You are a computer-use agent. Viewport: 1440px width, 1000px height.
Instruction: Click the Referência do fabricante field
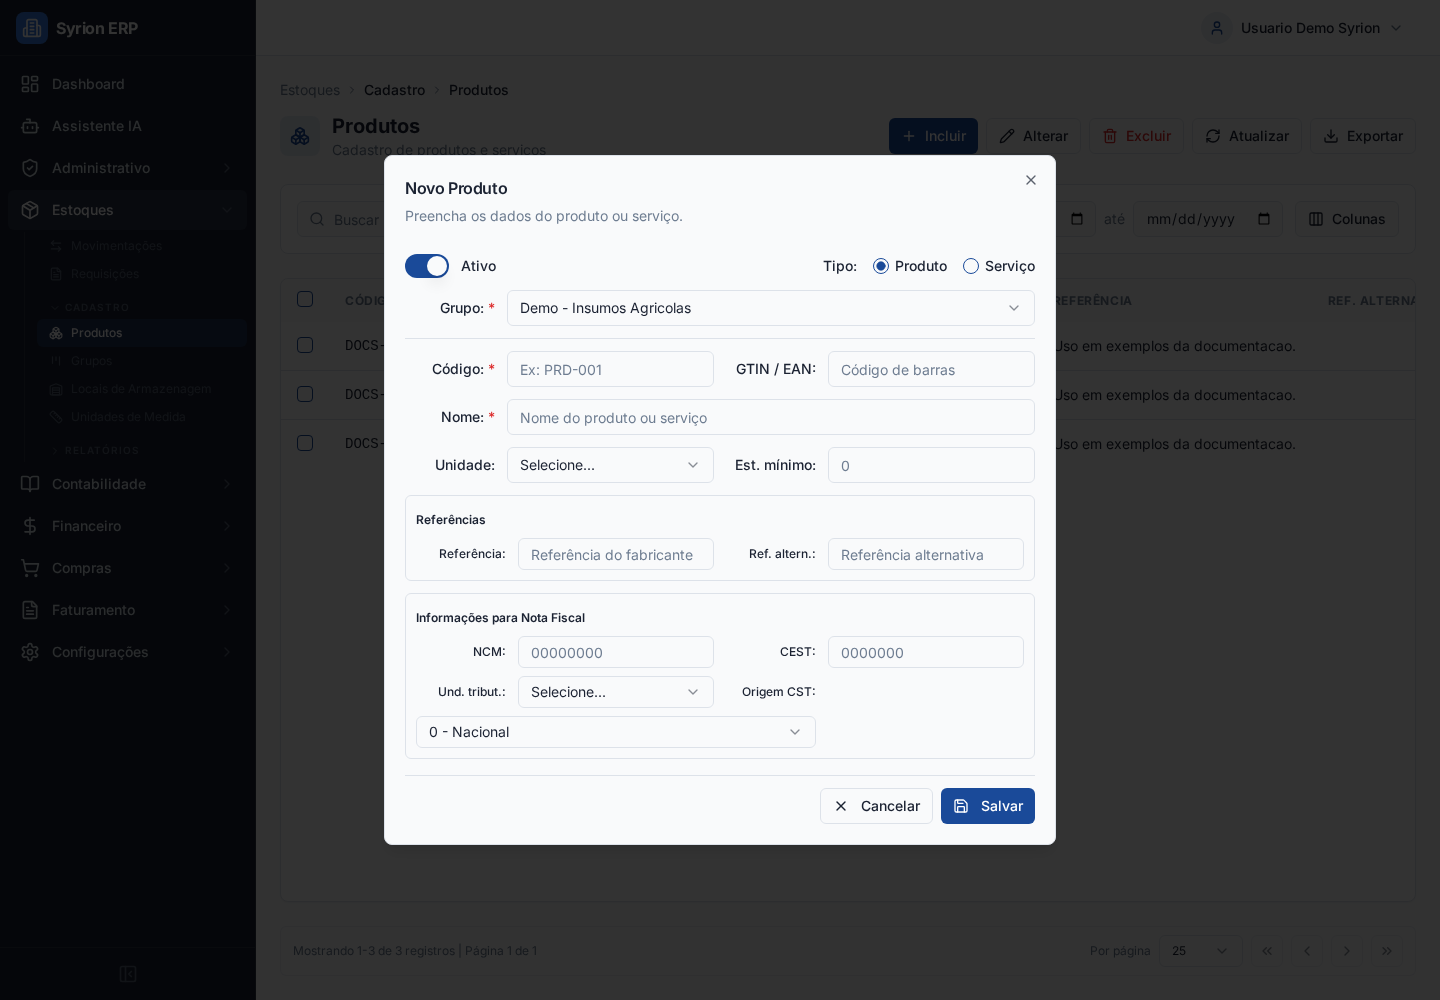pyautogui.click(x=616, y=554)
